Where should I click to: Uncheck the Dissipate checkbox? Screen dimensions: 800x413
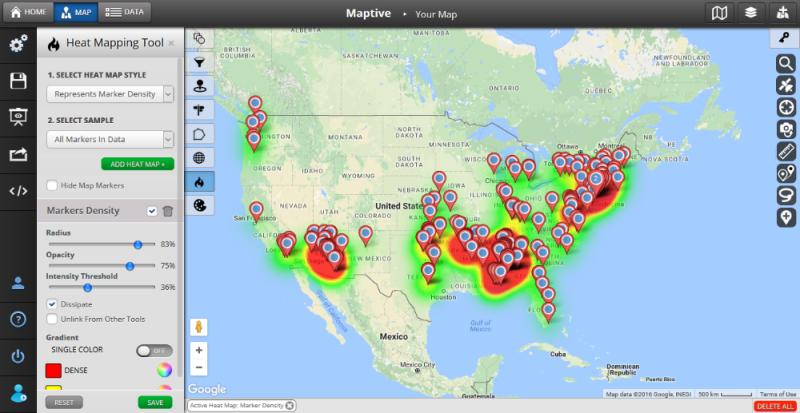point(52,303)
